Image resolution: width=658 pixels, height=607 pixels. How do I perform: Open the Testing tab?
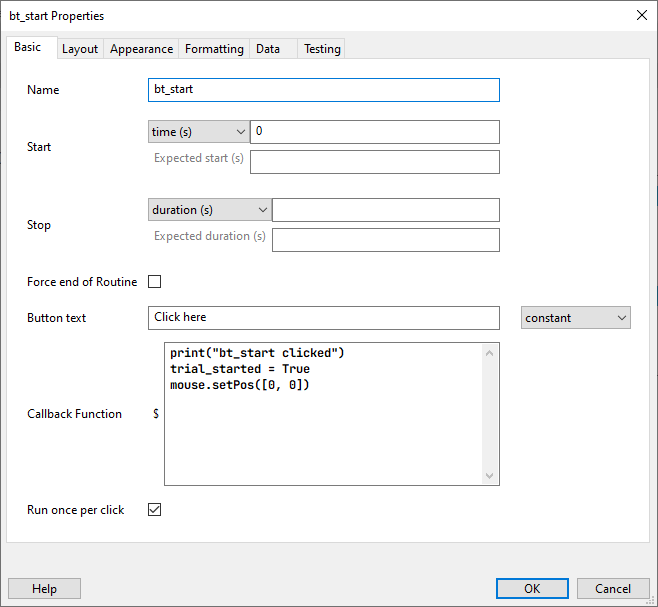tap(321, 49)
